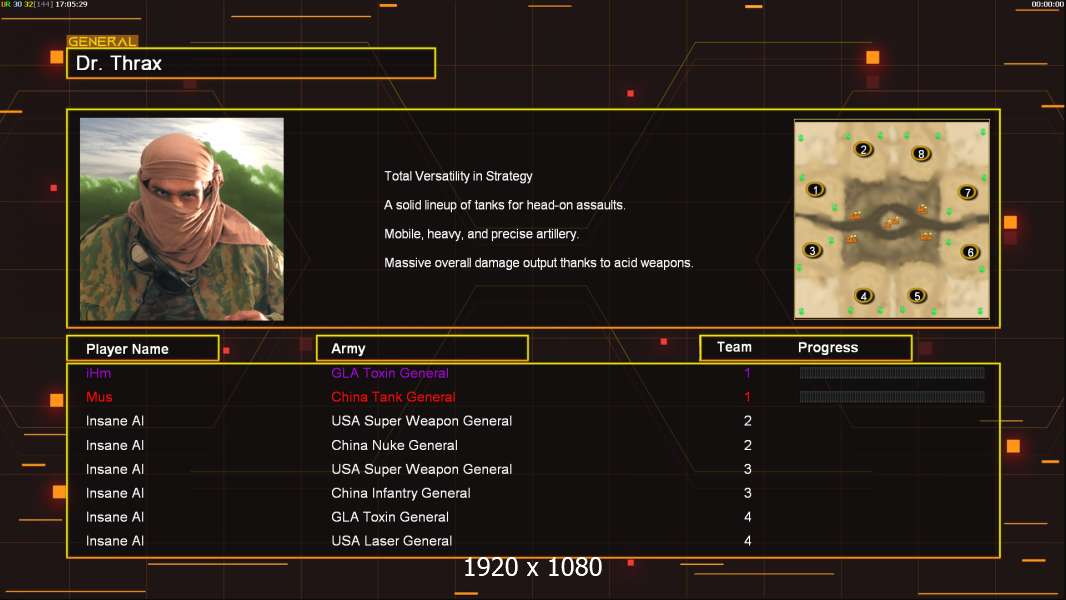Click Mus's loading progress bar
1066x600 pixels.
pyautogui.click(x=892, y=397)
